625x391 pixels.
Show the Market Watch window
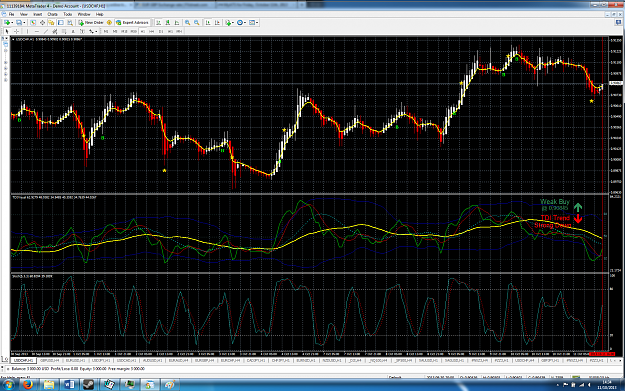tap(33, 23)
